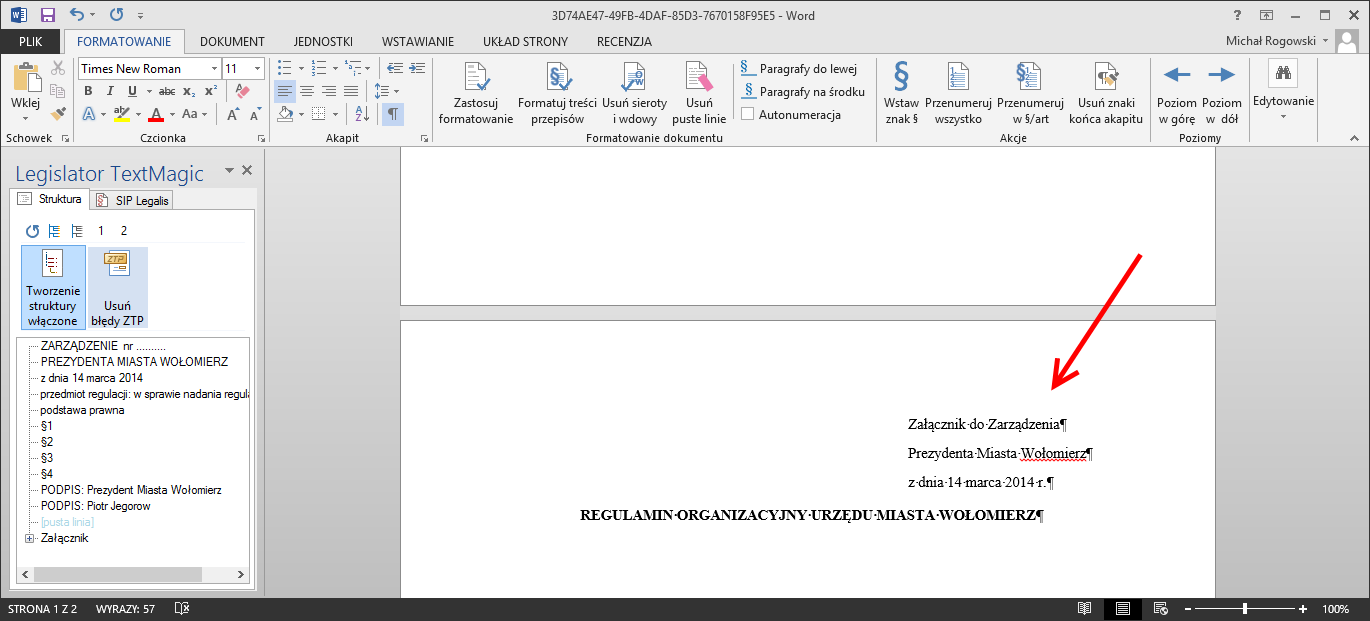Open the font size 11 dropdown
Viewport: 1370px width, 621px height.
[x=258, y=69]
